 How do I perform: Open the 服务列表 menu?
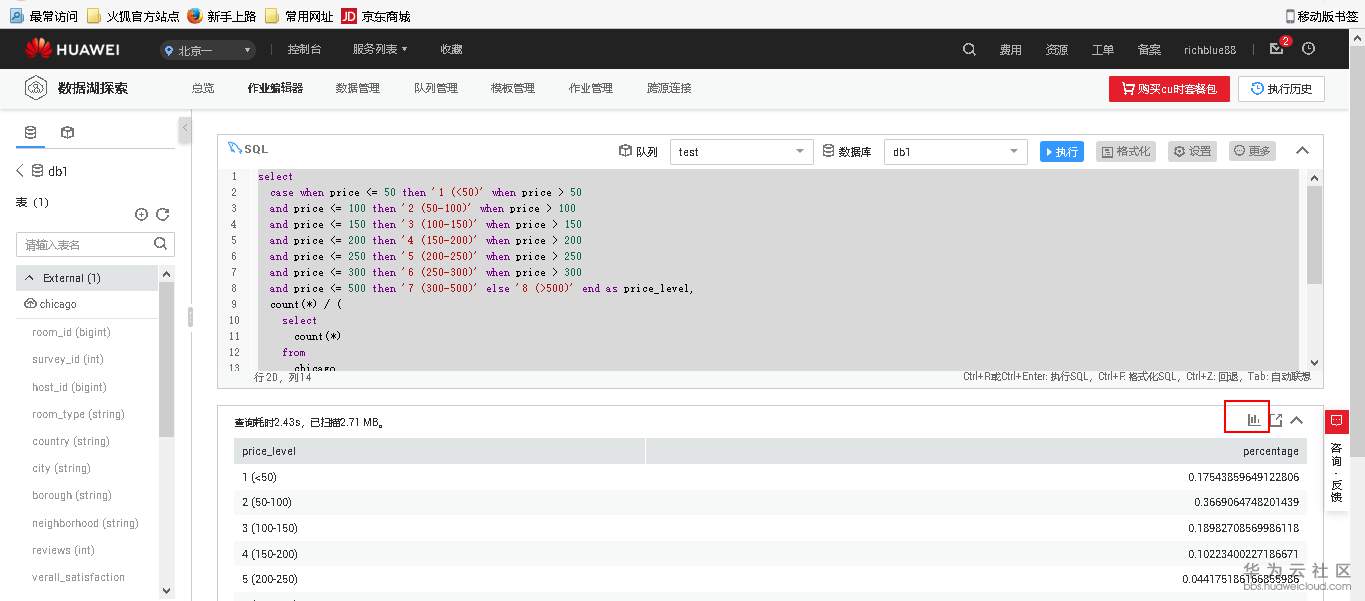[374, 48]
